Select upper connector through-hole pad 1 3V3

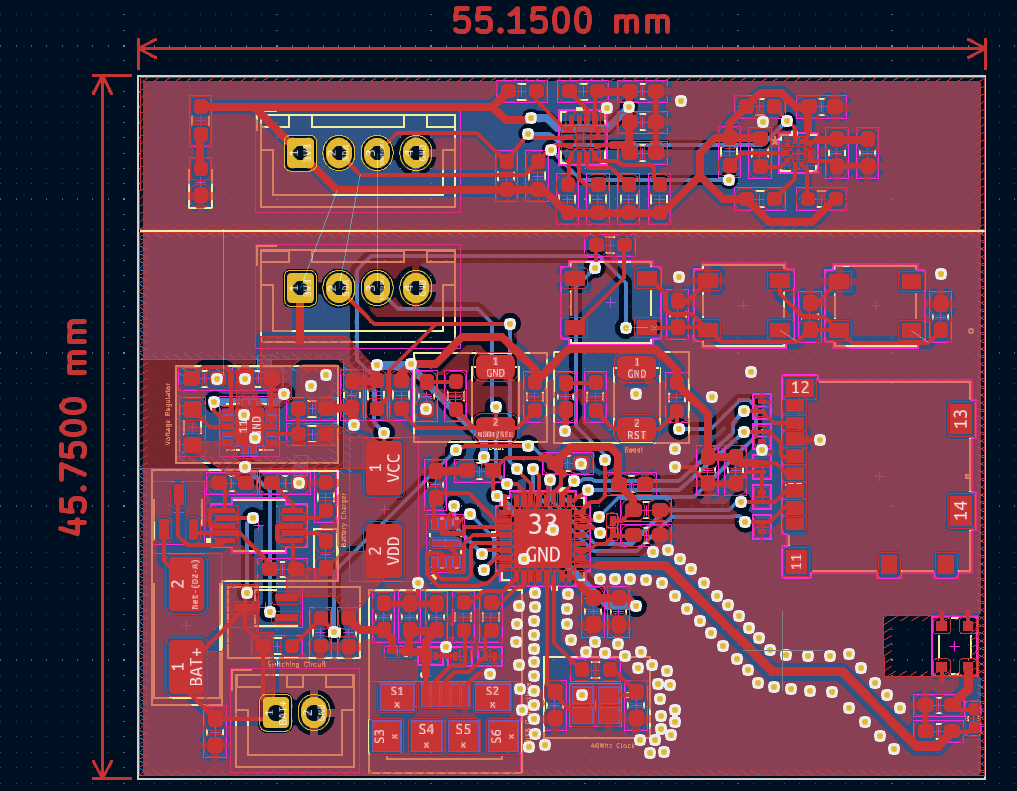click(x=300, y=154)
